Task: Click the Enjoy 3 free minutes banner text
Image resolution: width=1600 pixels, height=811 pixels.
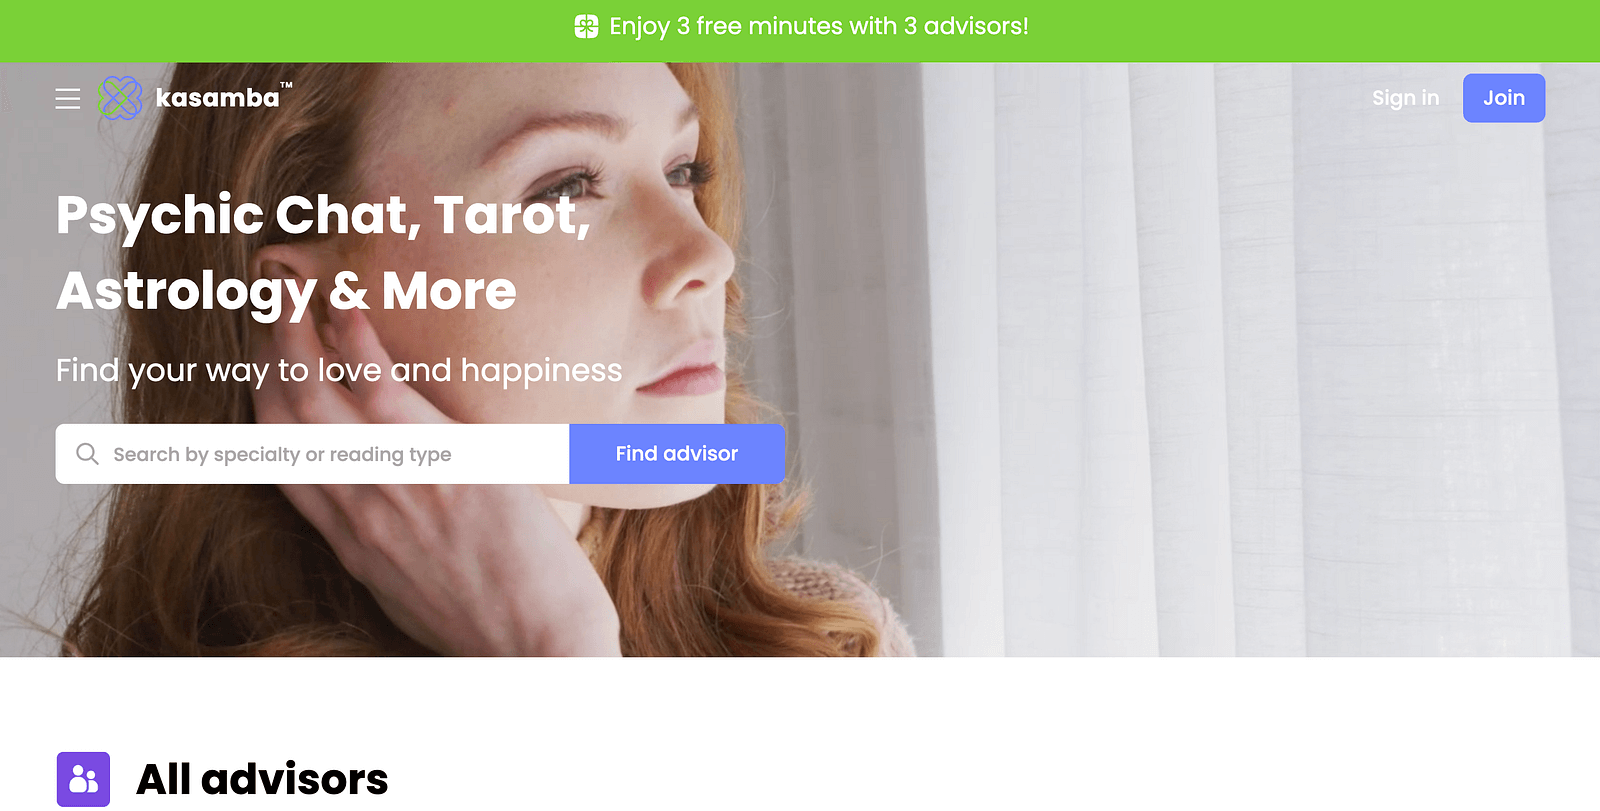Action: click(x=819, y=26)
